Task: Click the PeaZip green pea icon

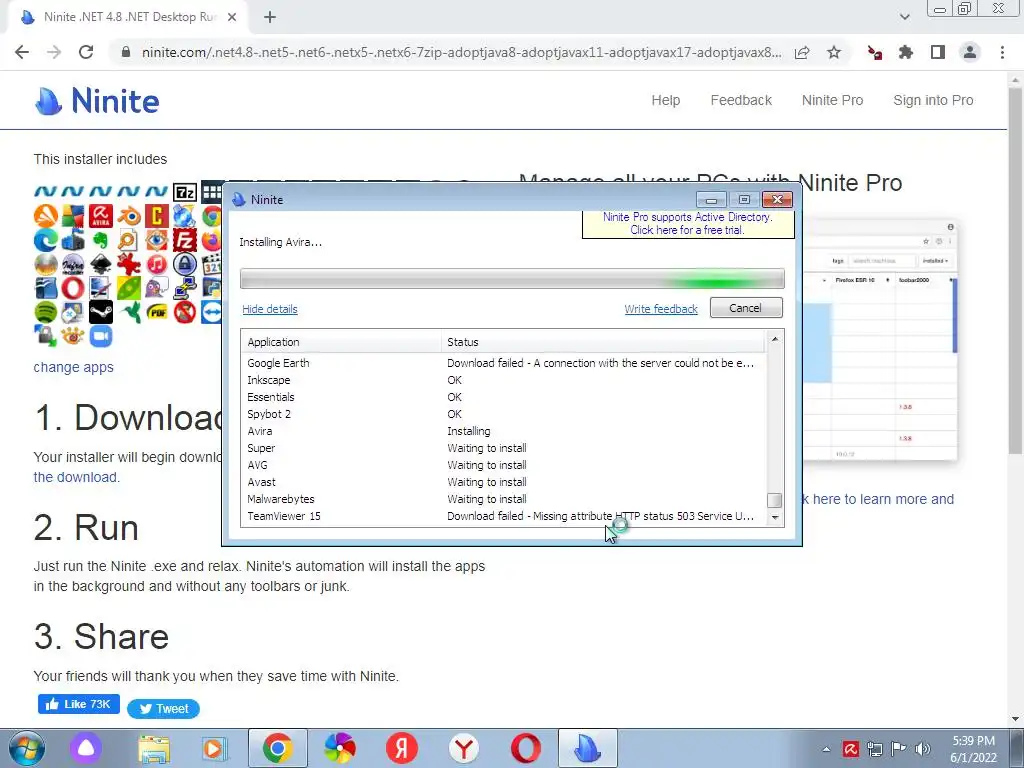Action: pos(129,288)
